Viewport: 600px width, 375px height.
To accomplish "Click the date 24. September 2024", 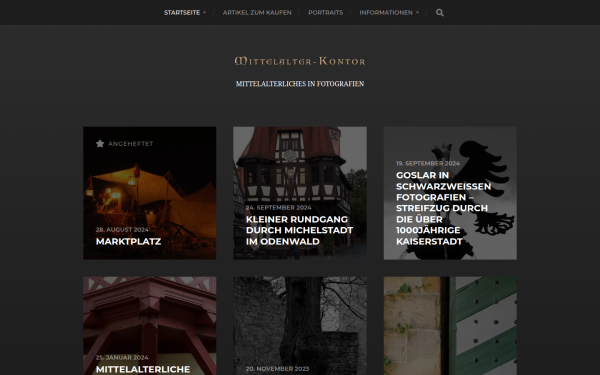I will click(279, 207).
